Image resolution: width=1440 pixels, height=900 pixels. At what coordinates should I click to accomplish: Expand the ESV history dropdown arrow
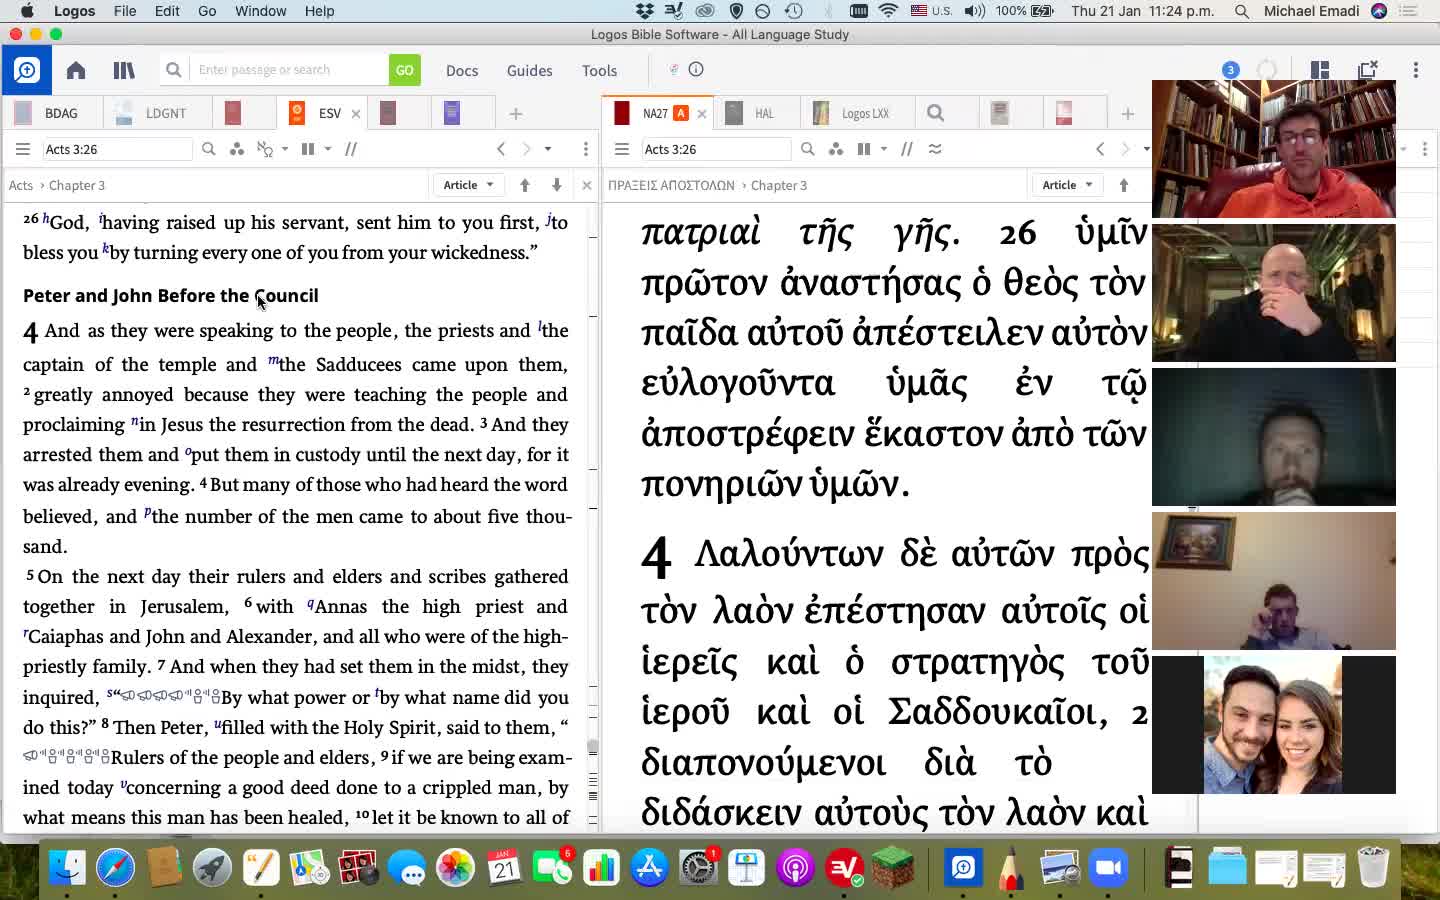(548, 149)
